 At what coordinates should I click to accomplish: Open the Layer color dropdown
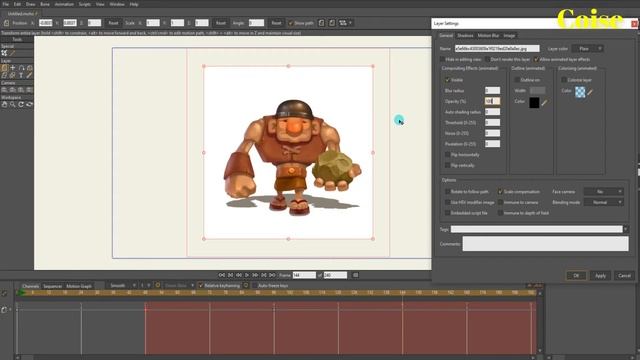coord(587,49)
